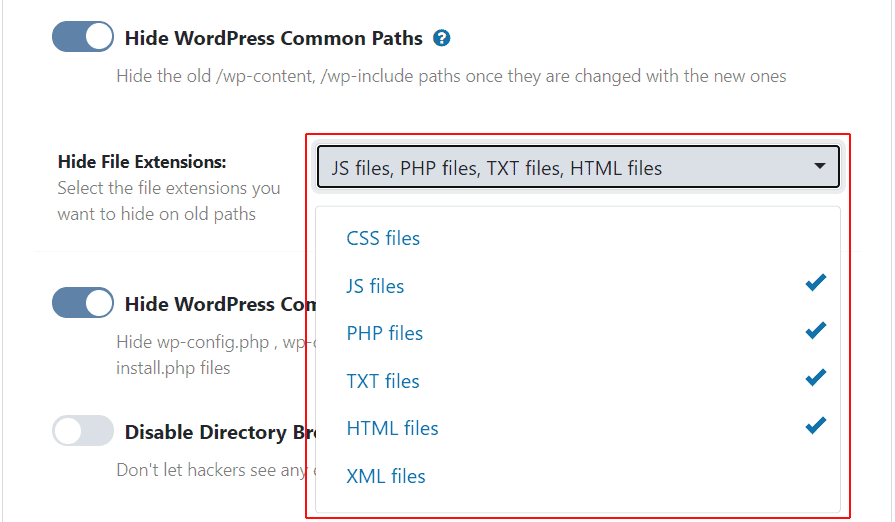The image size is (895, 522).
Task: Click the checkmark beside HTML files
Action: click(816, 426)
